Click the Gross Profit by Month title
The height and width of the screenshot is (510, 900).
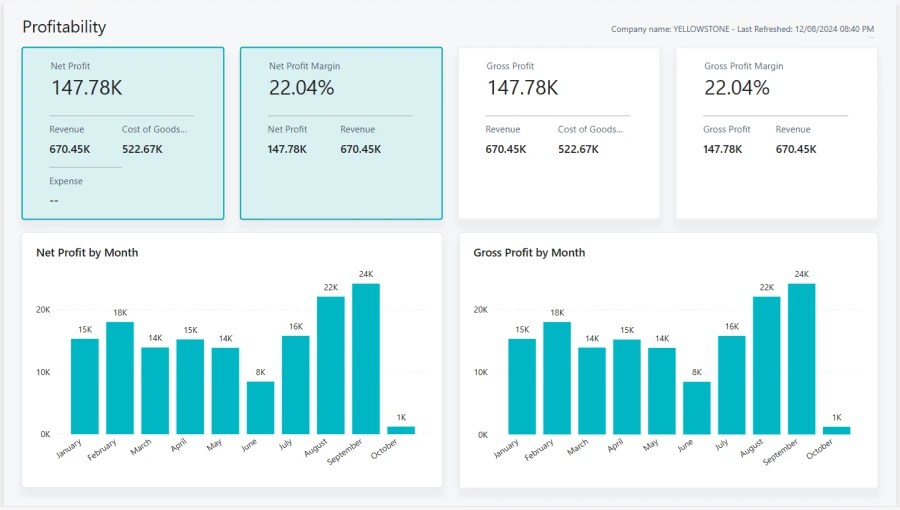tap(529, 253)
